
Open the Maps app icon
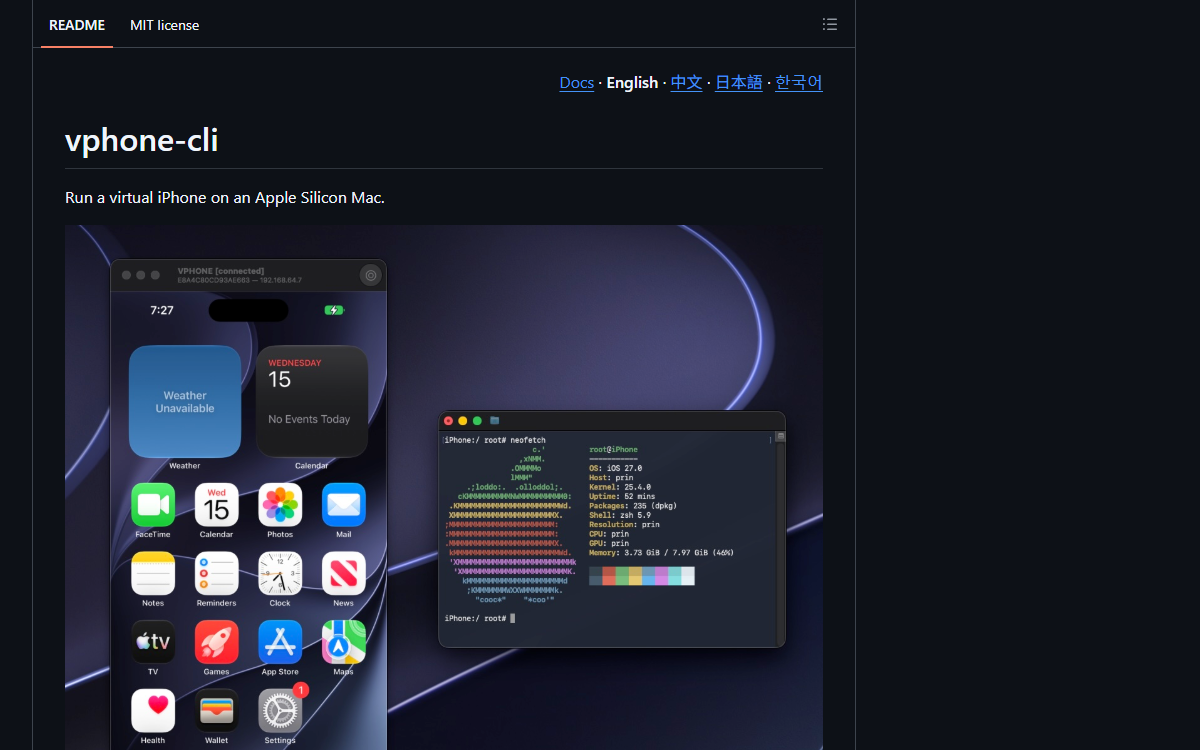coord(344,642)
